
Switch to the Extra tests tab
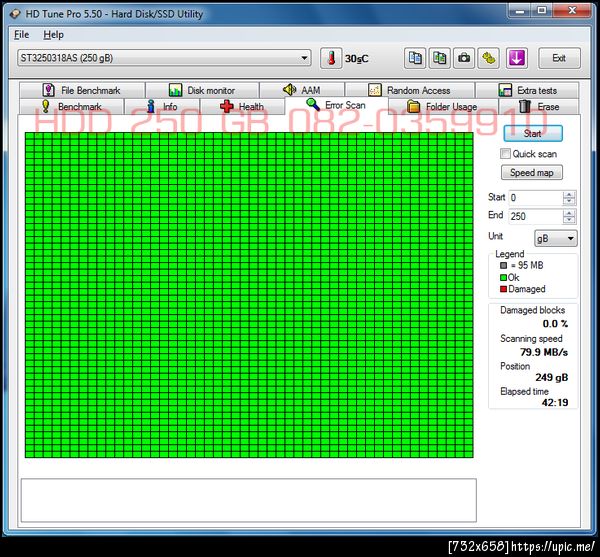click(527, 90)
